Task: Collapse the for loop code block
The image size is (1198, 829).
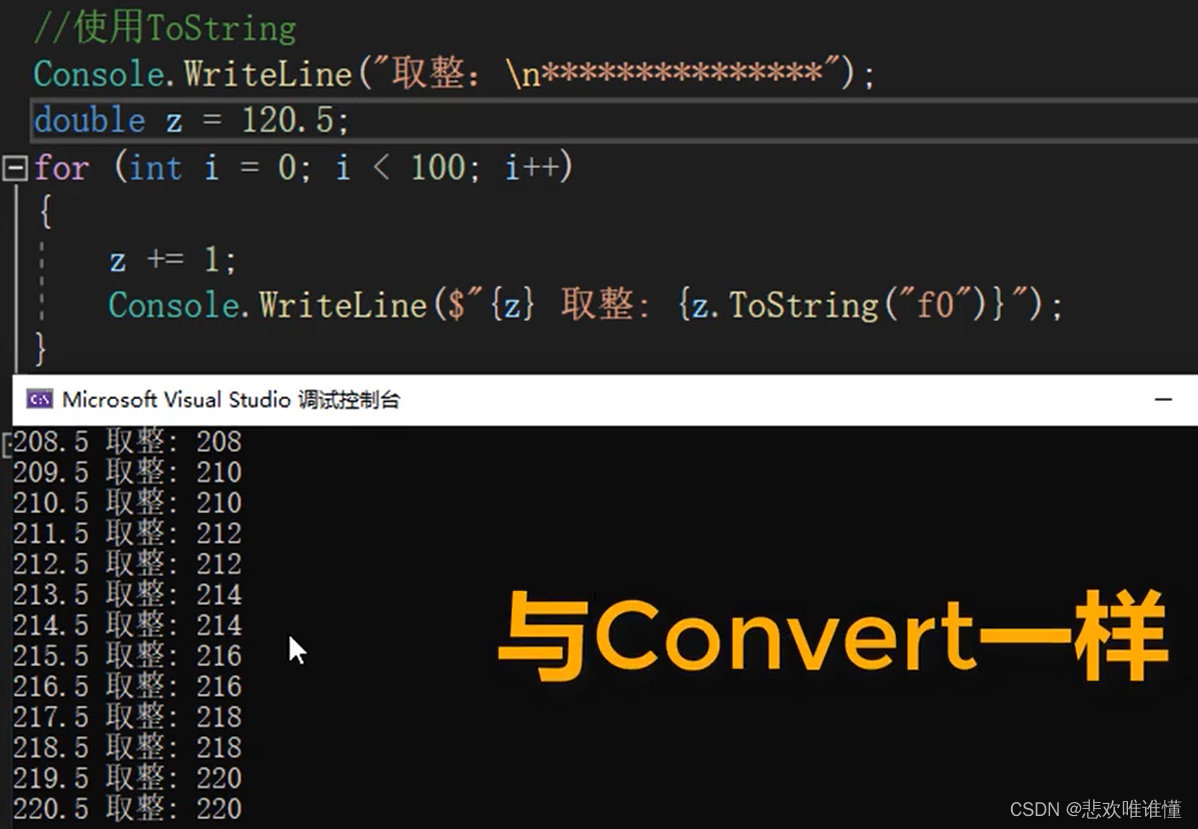Action: pos(14,168)
